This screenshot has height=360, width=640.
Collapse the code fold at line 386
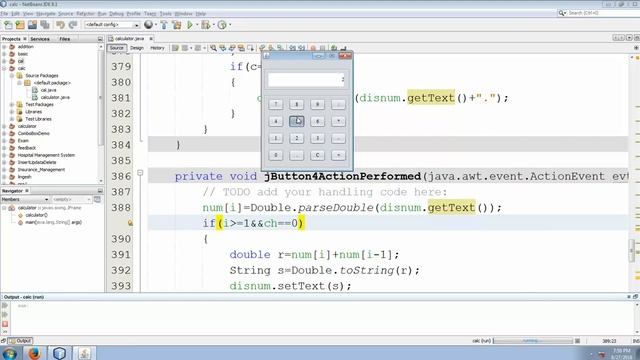click(x=140, y=173)
